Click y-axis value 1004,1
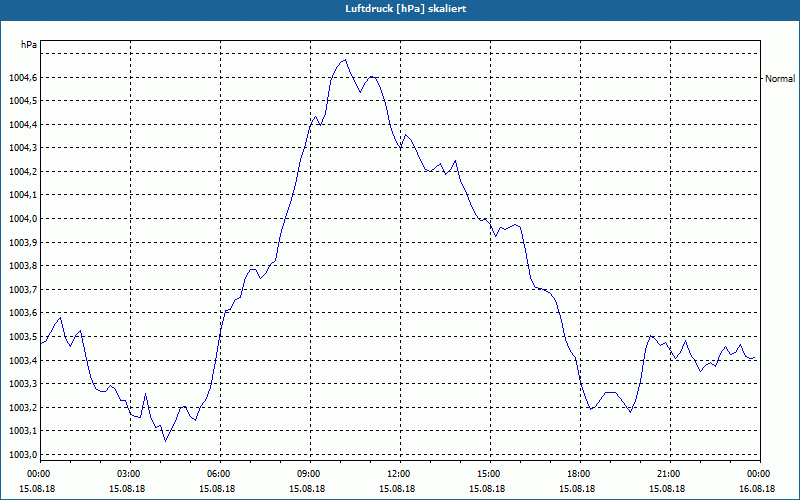 pos(23,195)
